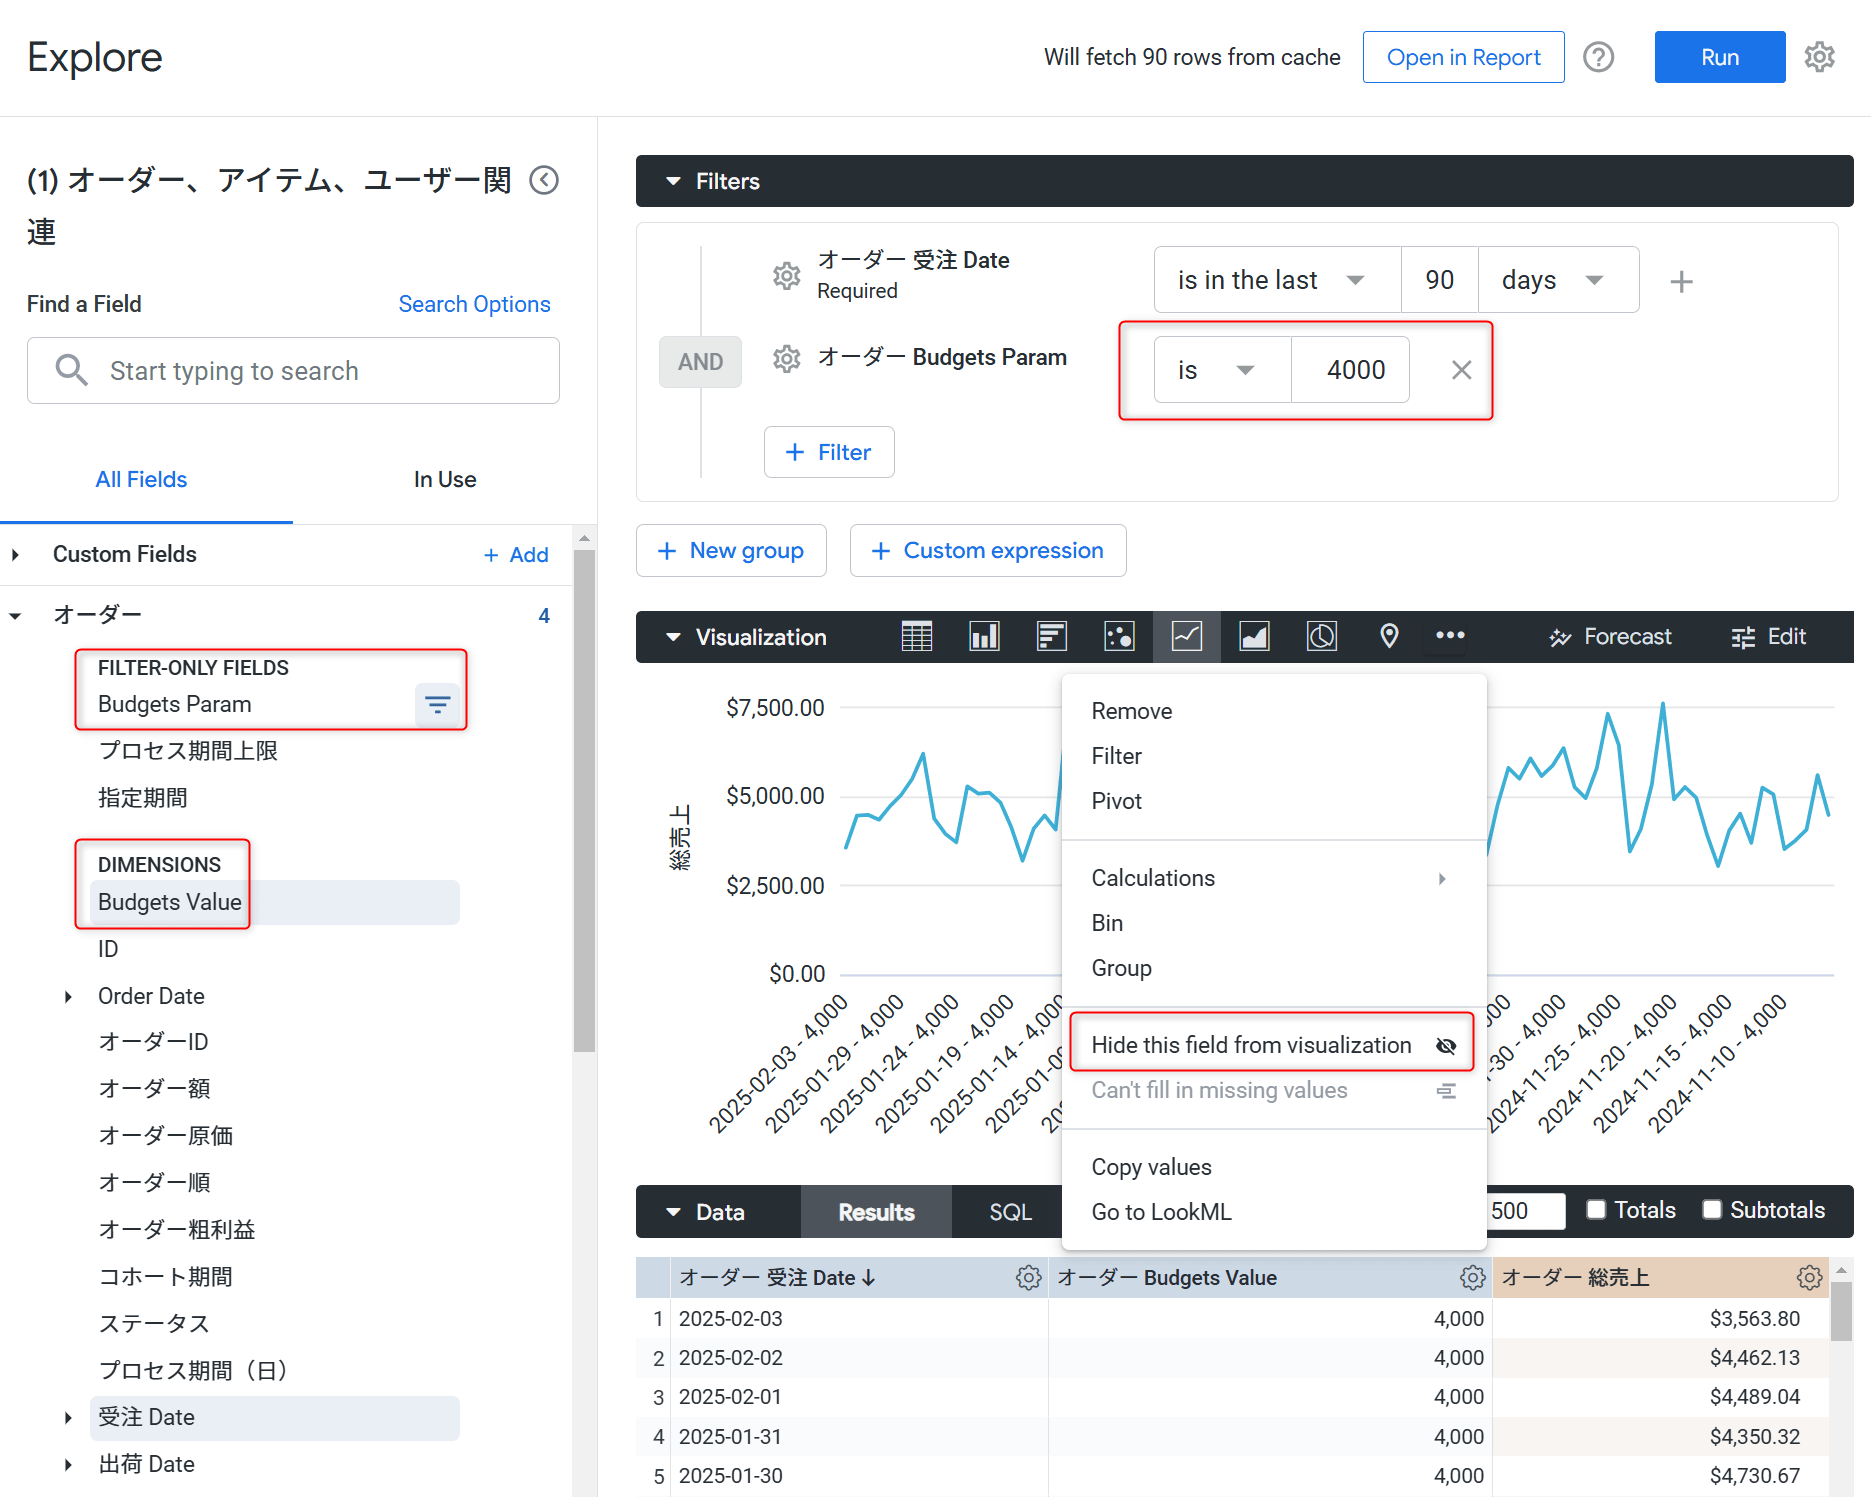The height and width of the screenshot is (1497, 1871).
Task: Click gear icon for 受注 Date filter
Action: click(x=787, y=275)
